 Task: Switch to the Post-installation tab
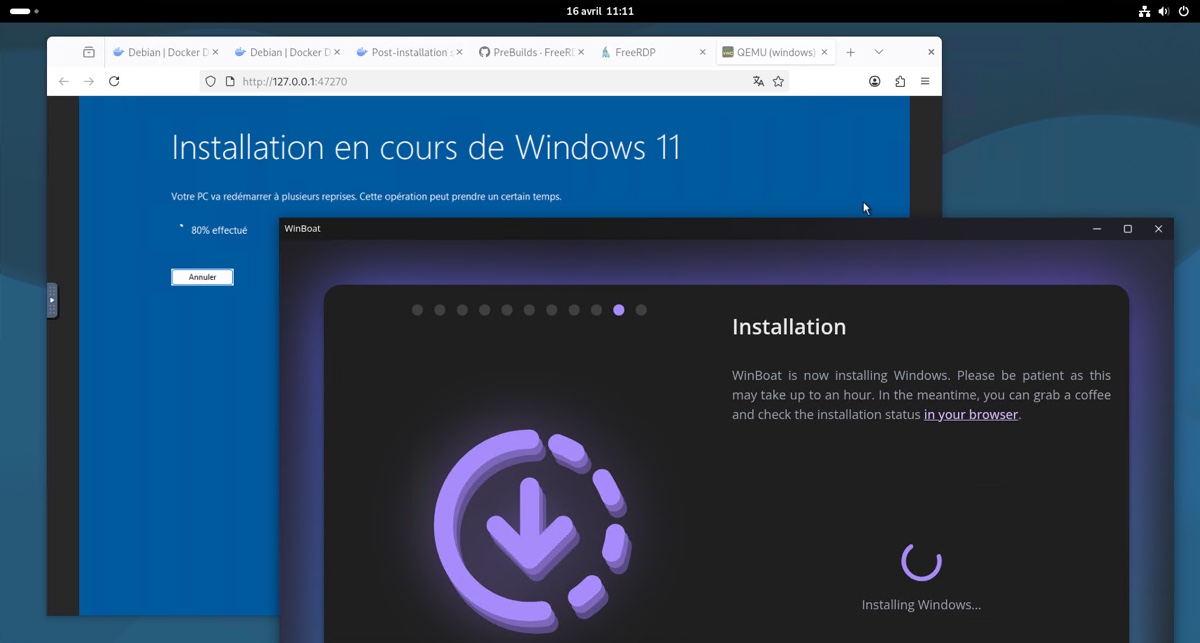click(x=408, y=52)
